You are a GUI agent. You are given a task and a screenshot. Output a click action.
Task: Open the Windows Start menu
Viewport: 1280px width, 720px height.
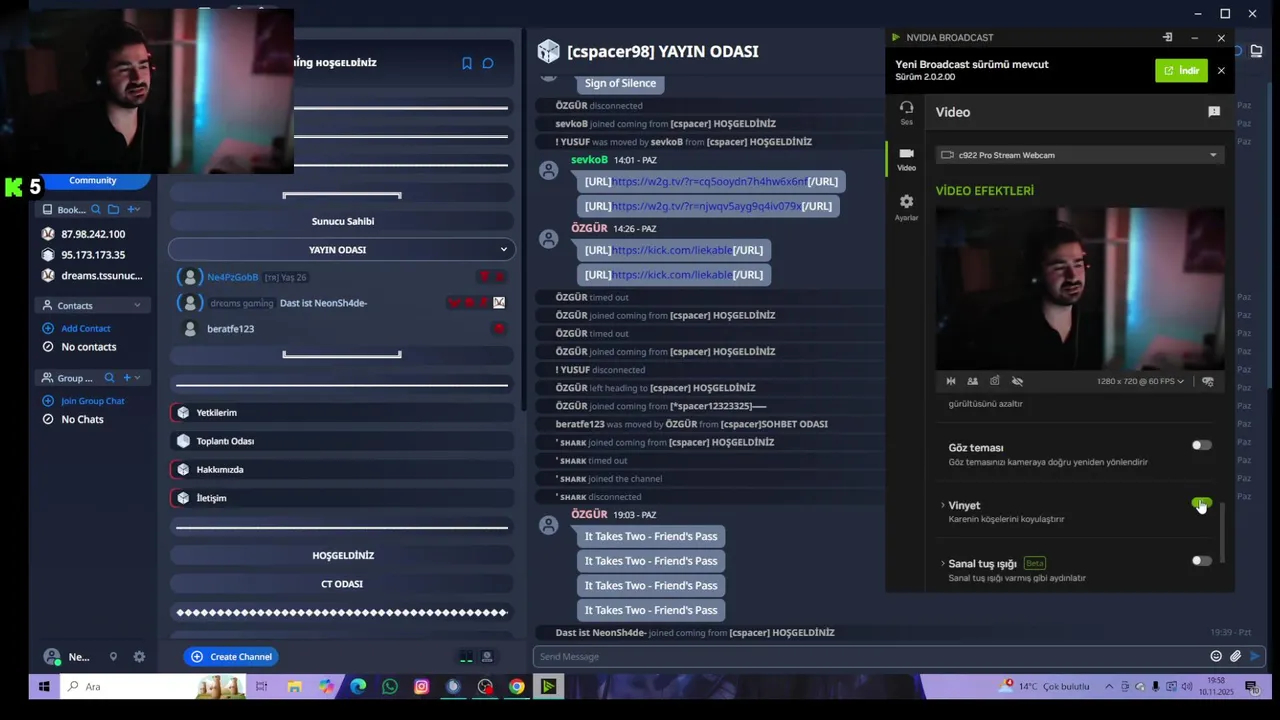(44, 687)
